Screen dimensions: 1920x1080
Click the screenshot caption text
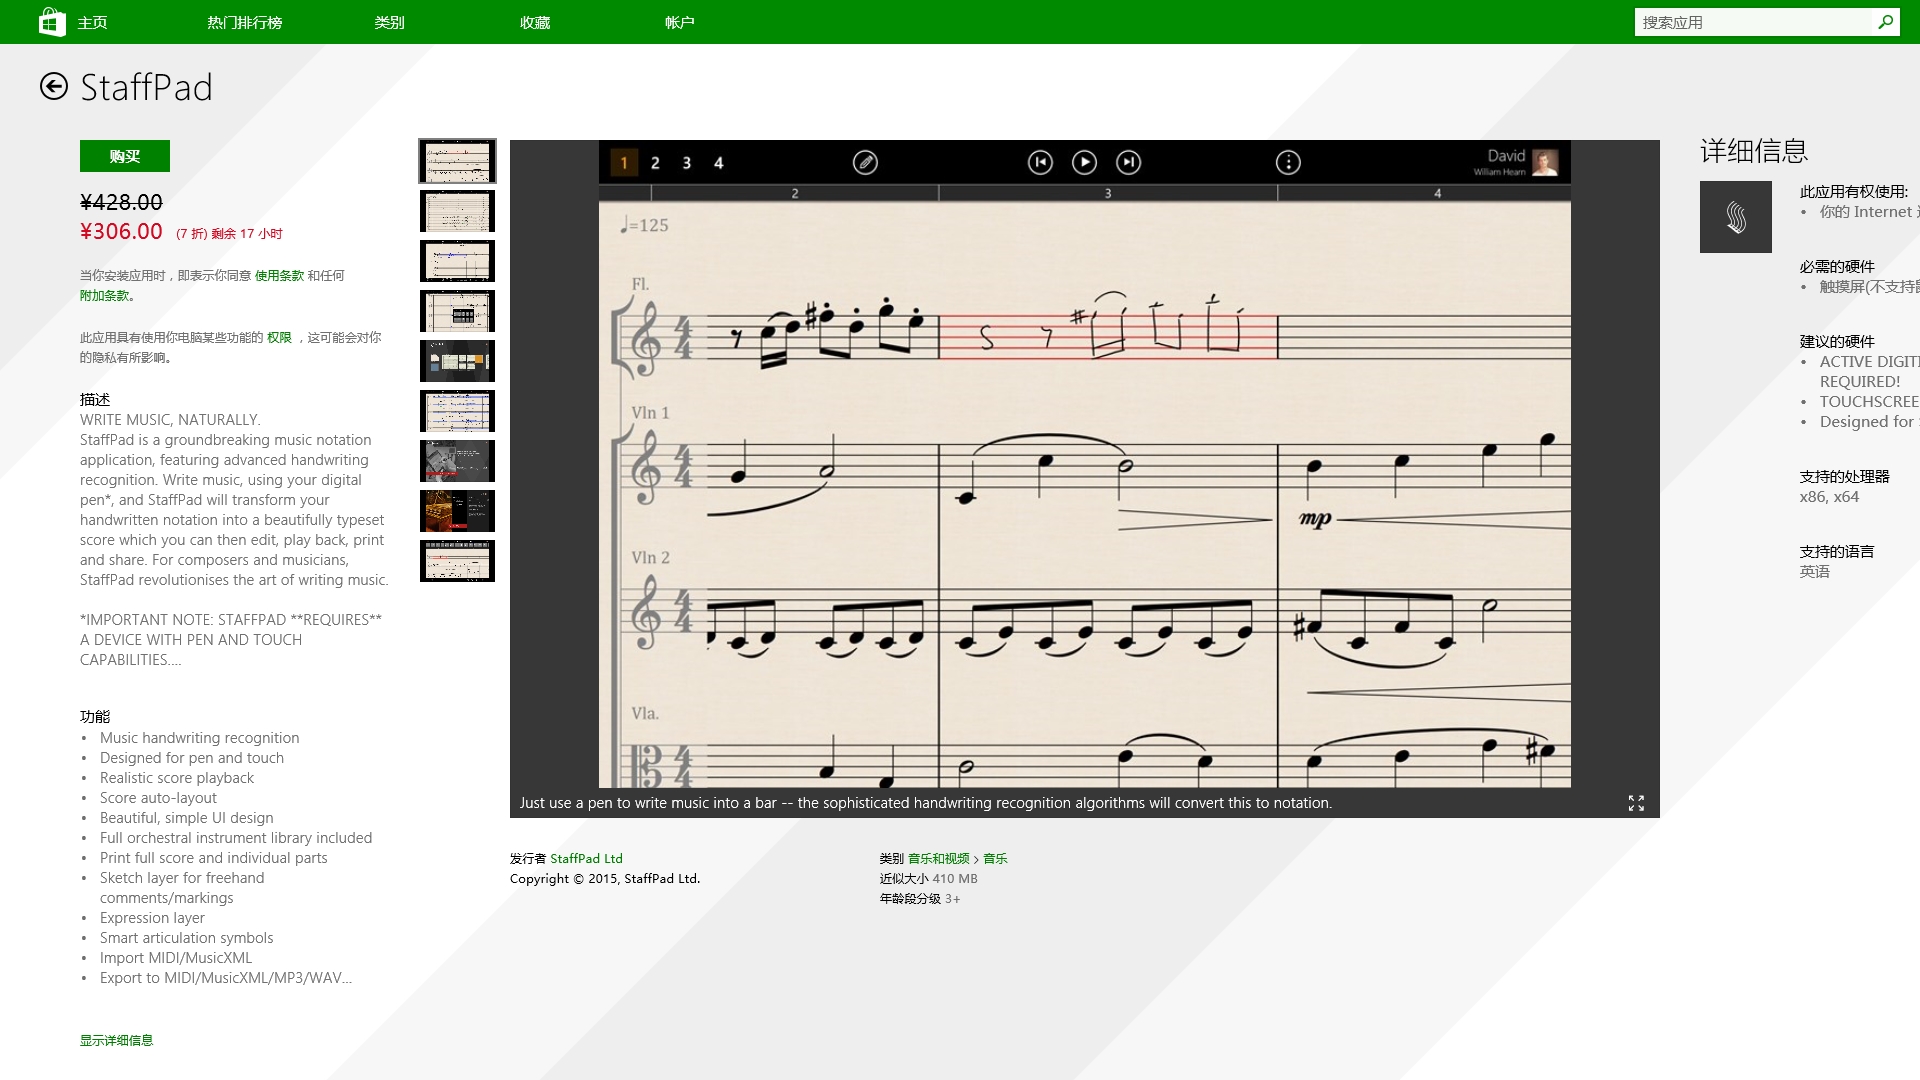pyautogui.click(x=926, y=803)
